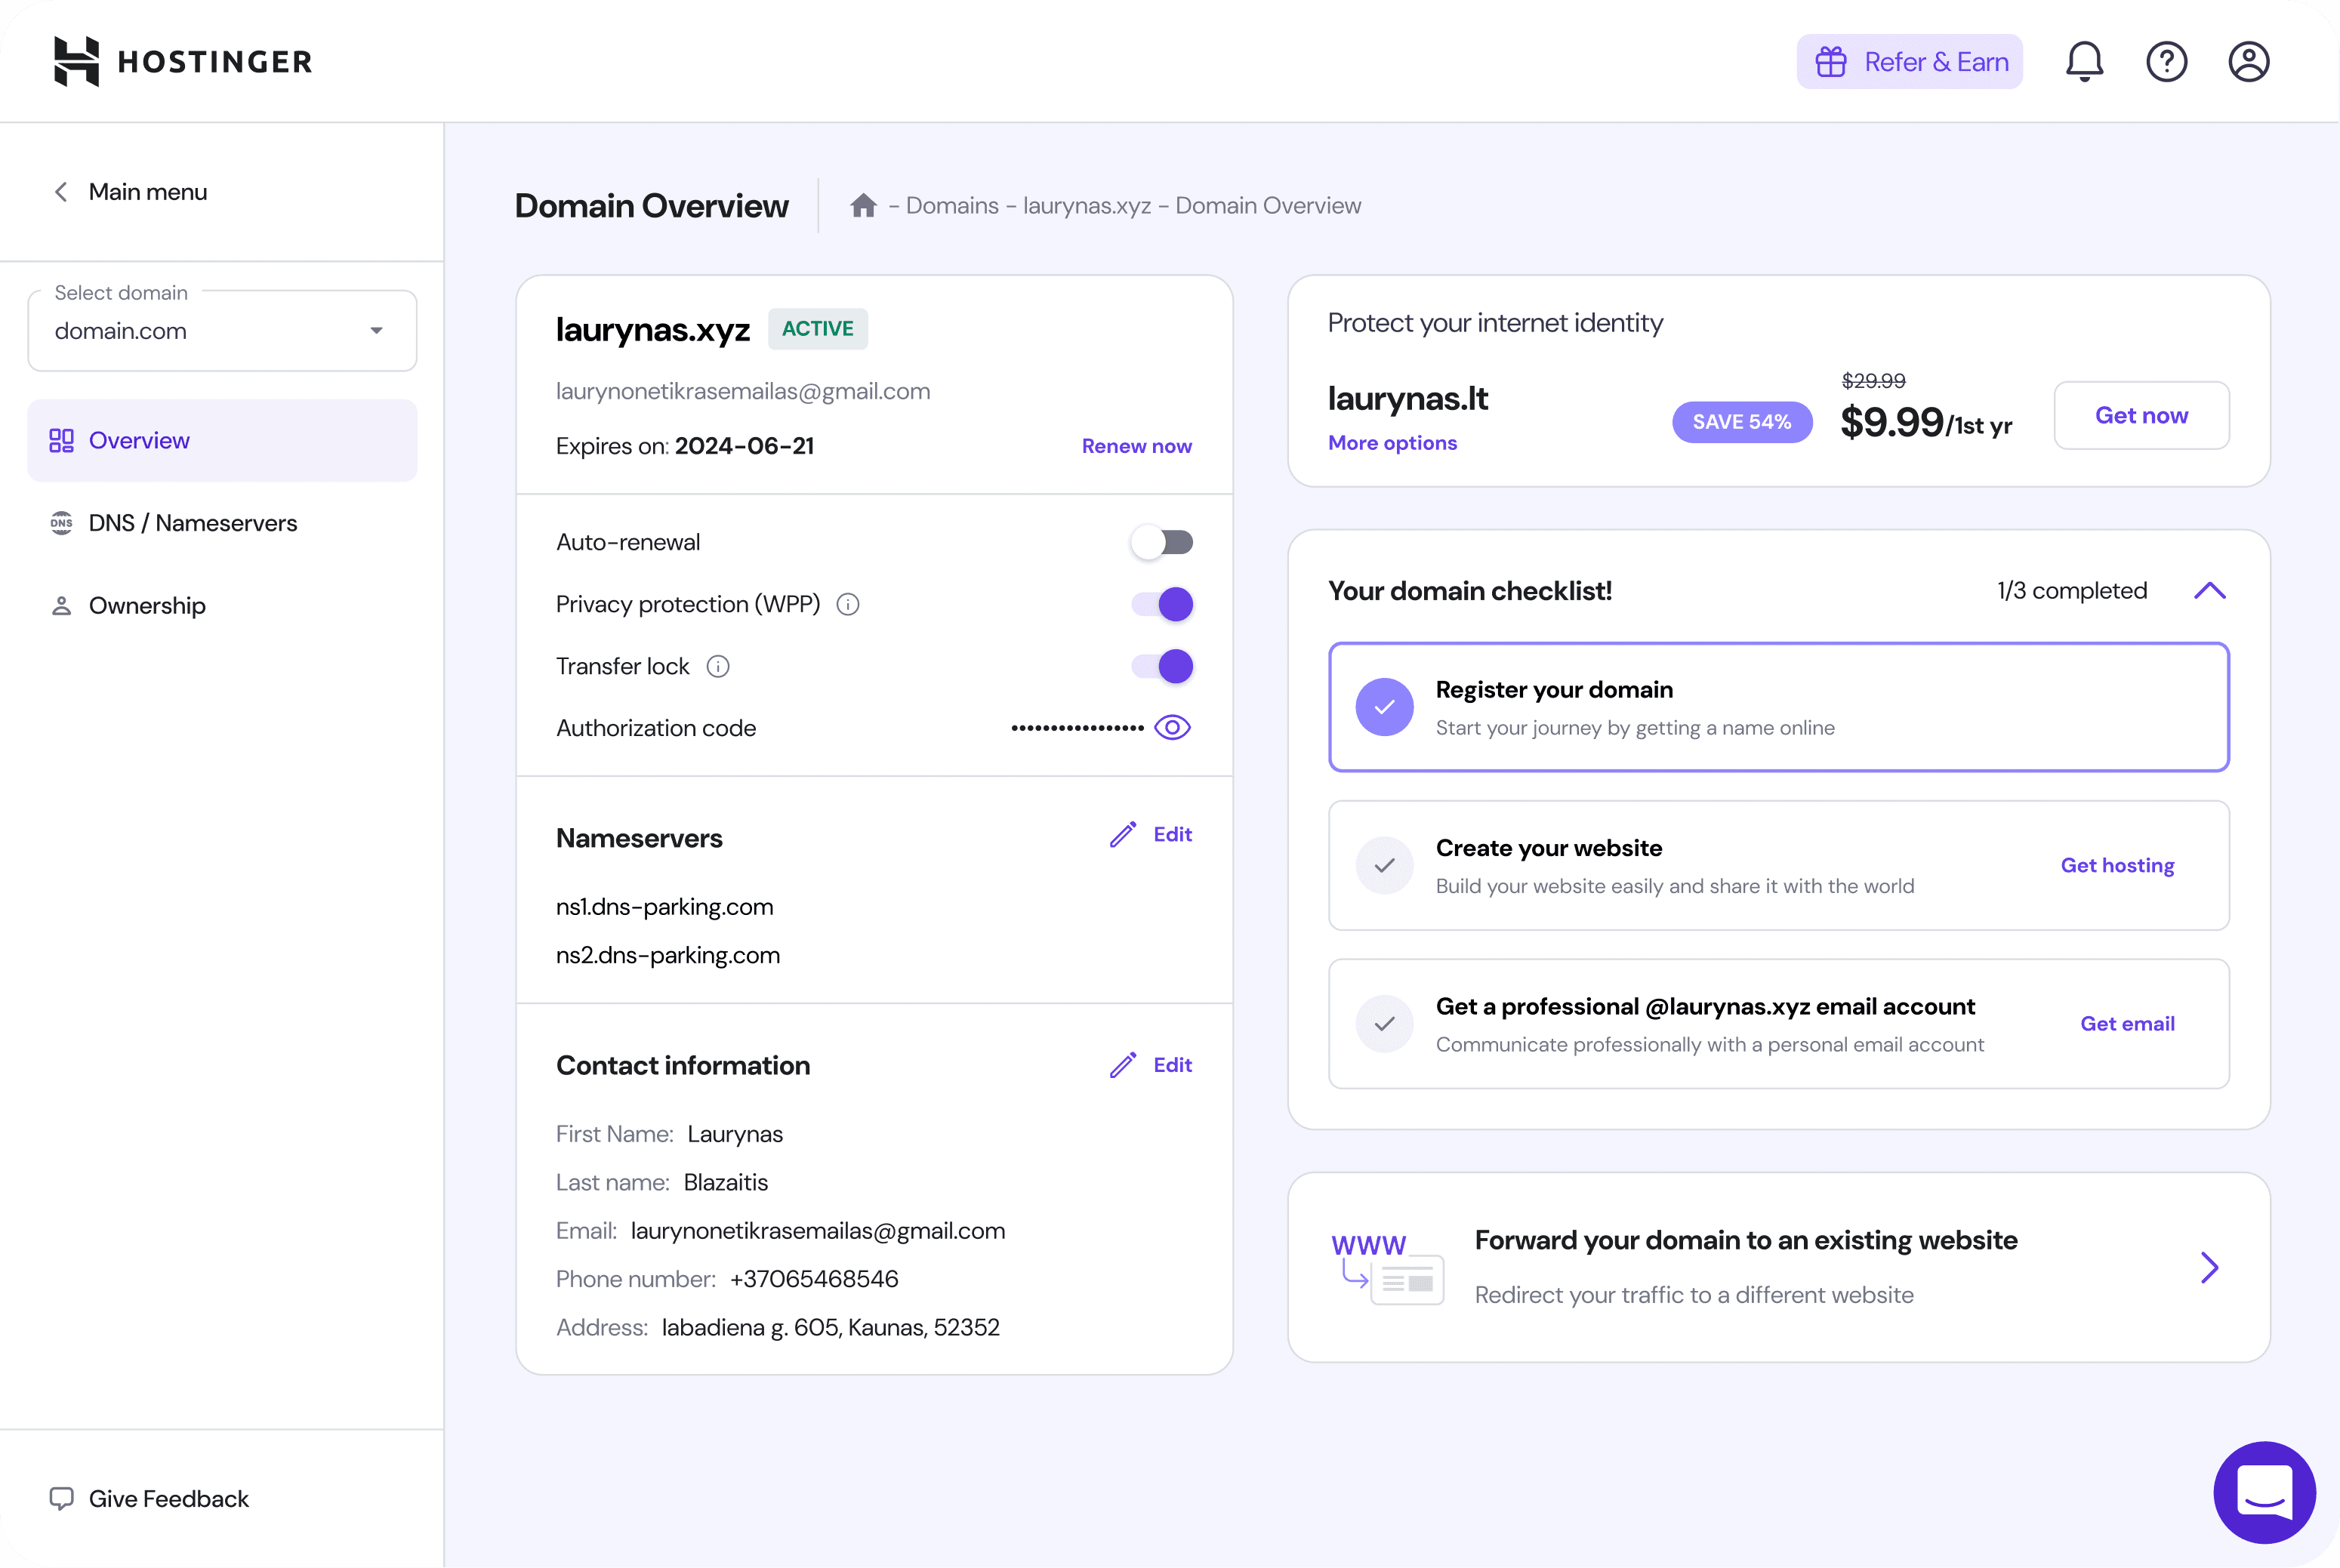Click the Domain Overview page heading
The image size is (2340, 1568).
click(652, 206)
